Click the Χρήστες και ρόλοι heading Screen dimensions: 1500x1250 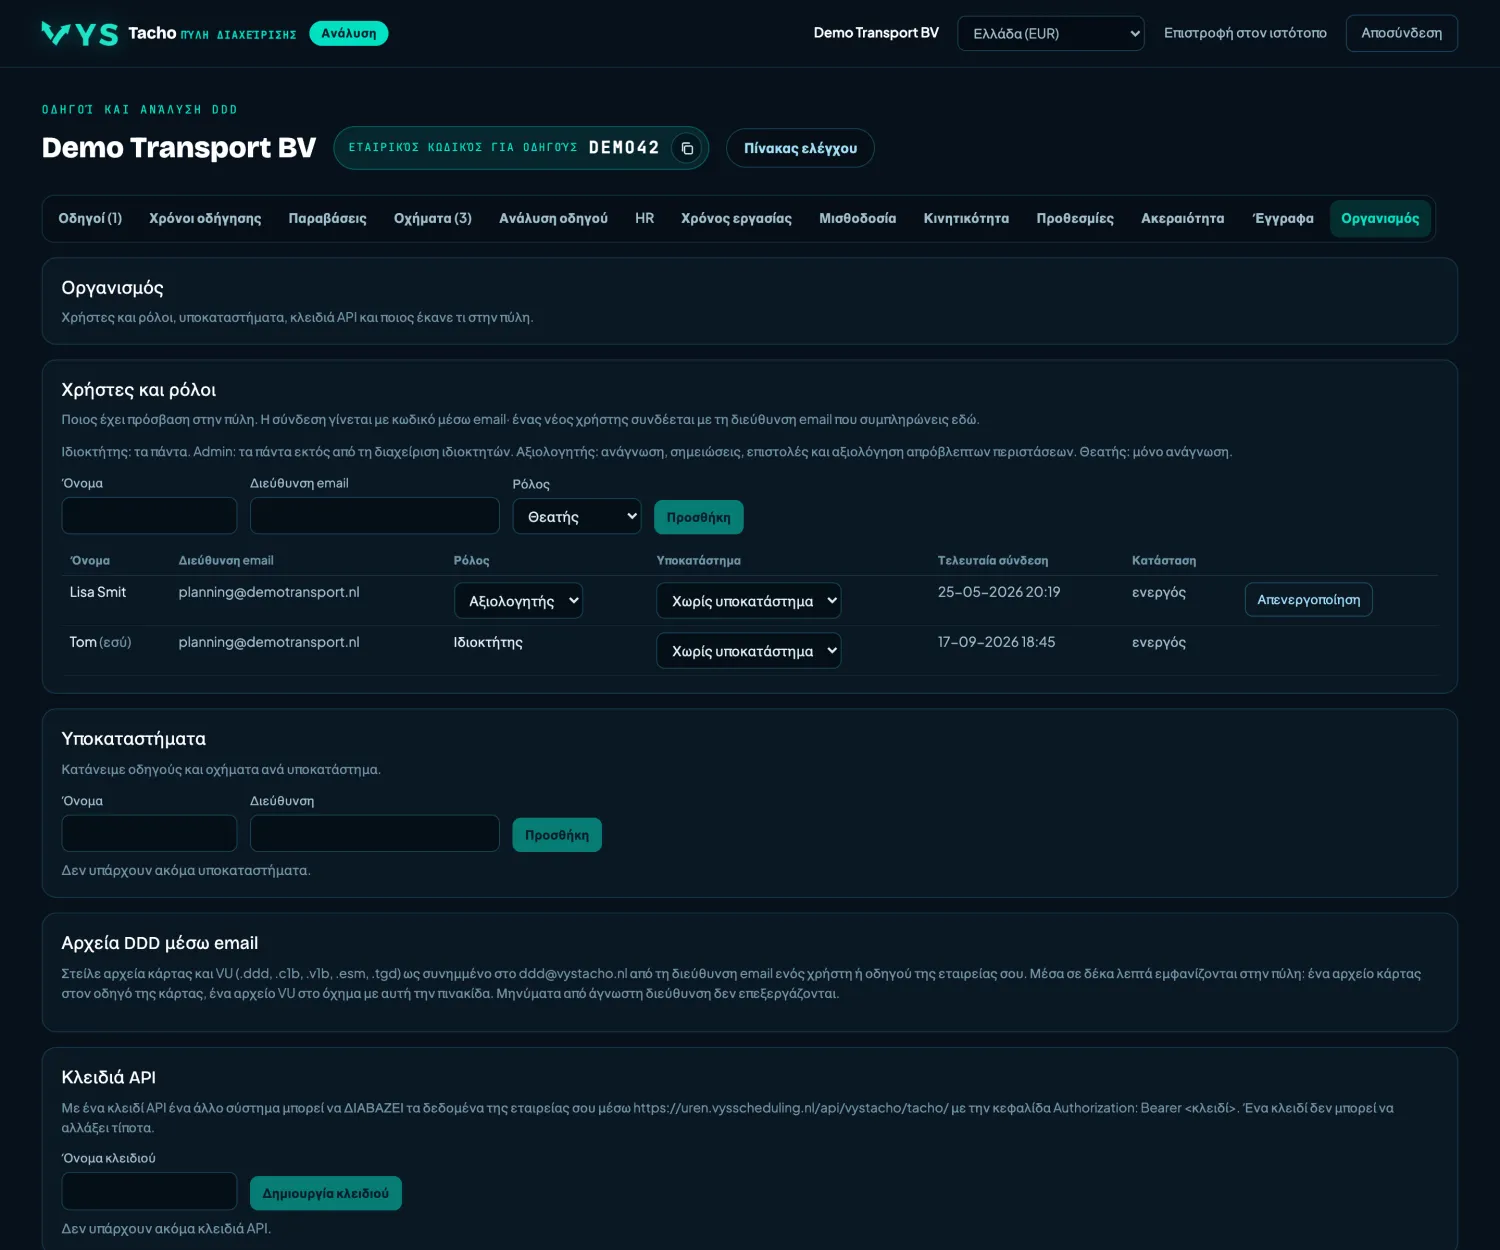point(139,390)
